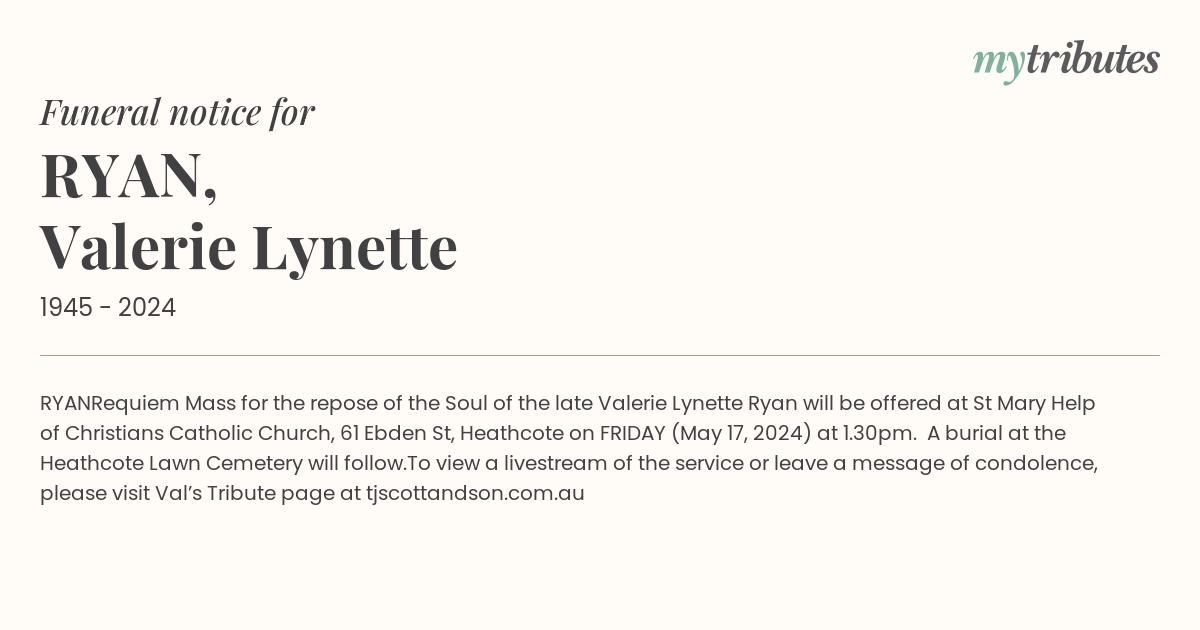The image size is (1200, 630).
Task: Click the green 'my' in the logo
Action: pos(999,63)
